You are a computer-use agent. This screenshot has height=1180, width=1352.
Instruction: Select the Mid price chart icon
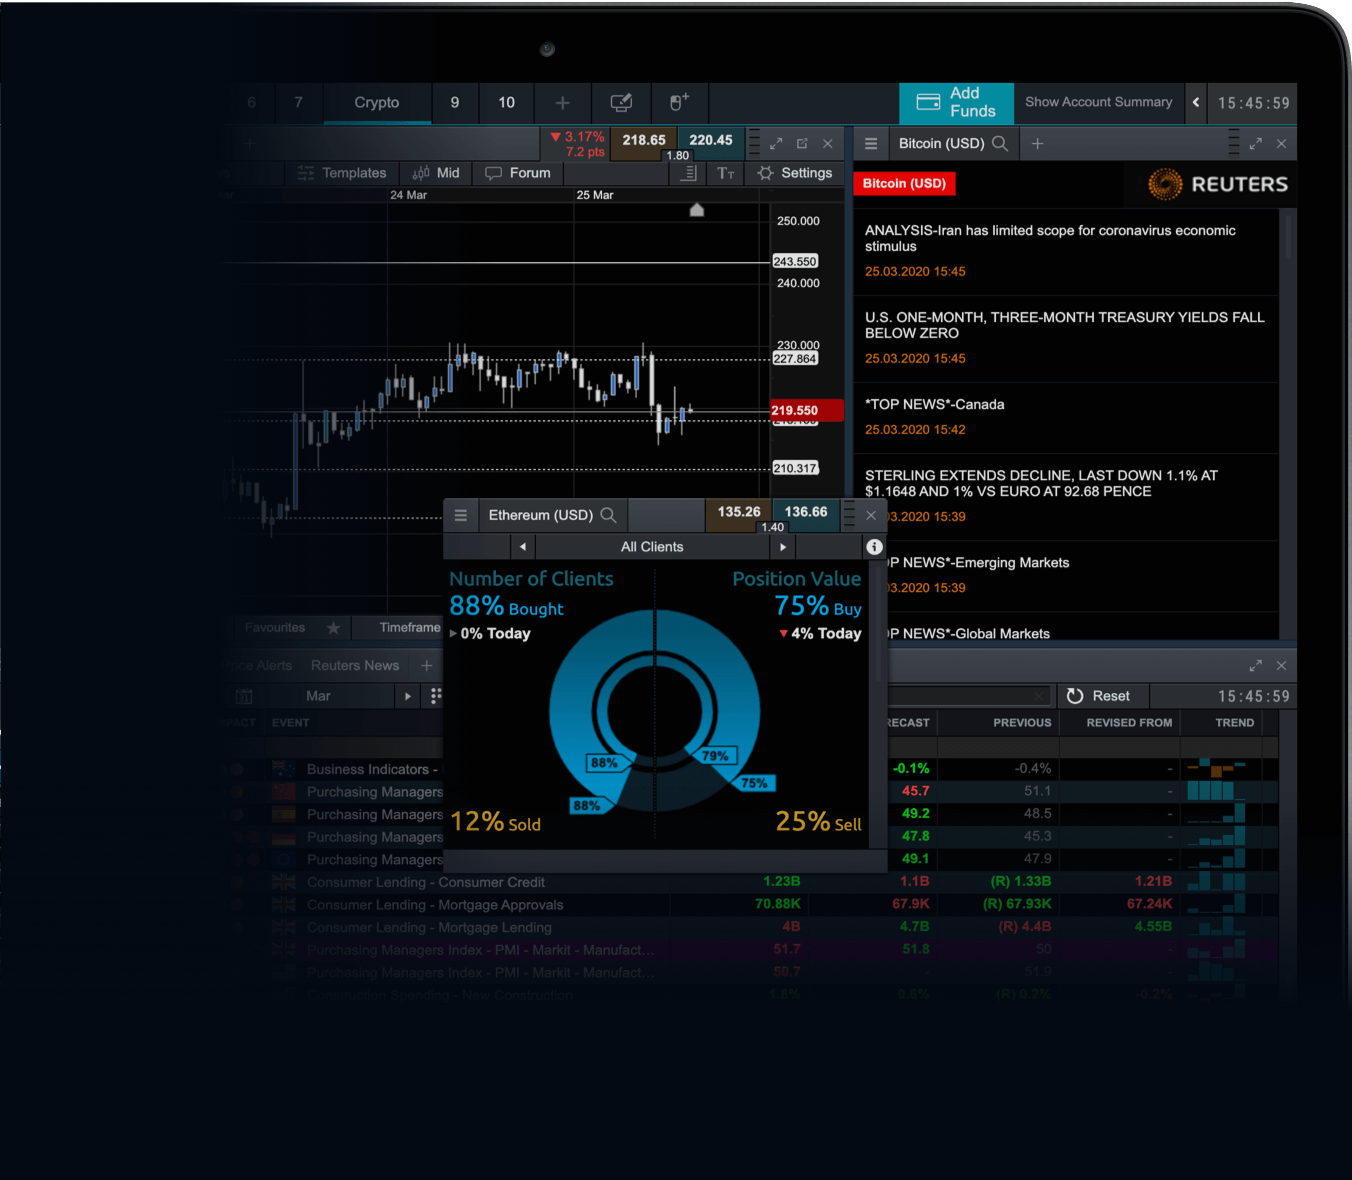435,172
